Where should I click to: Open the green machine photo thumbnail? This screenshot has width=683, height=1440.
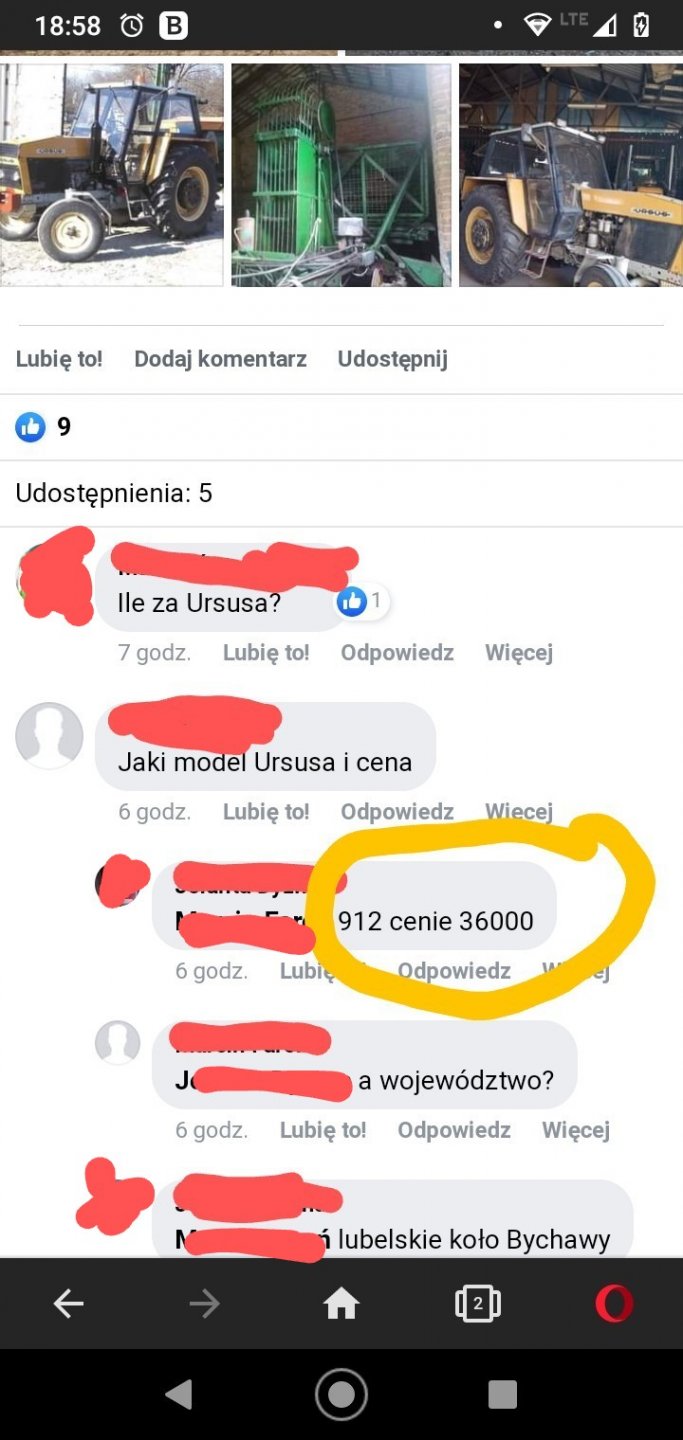[341, 175]
